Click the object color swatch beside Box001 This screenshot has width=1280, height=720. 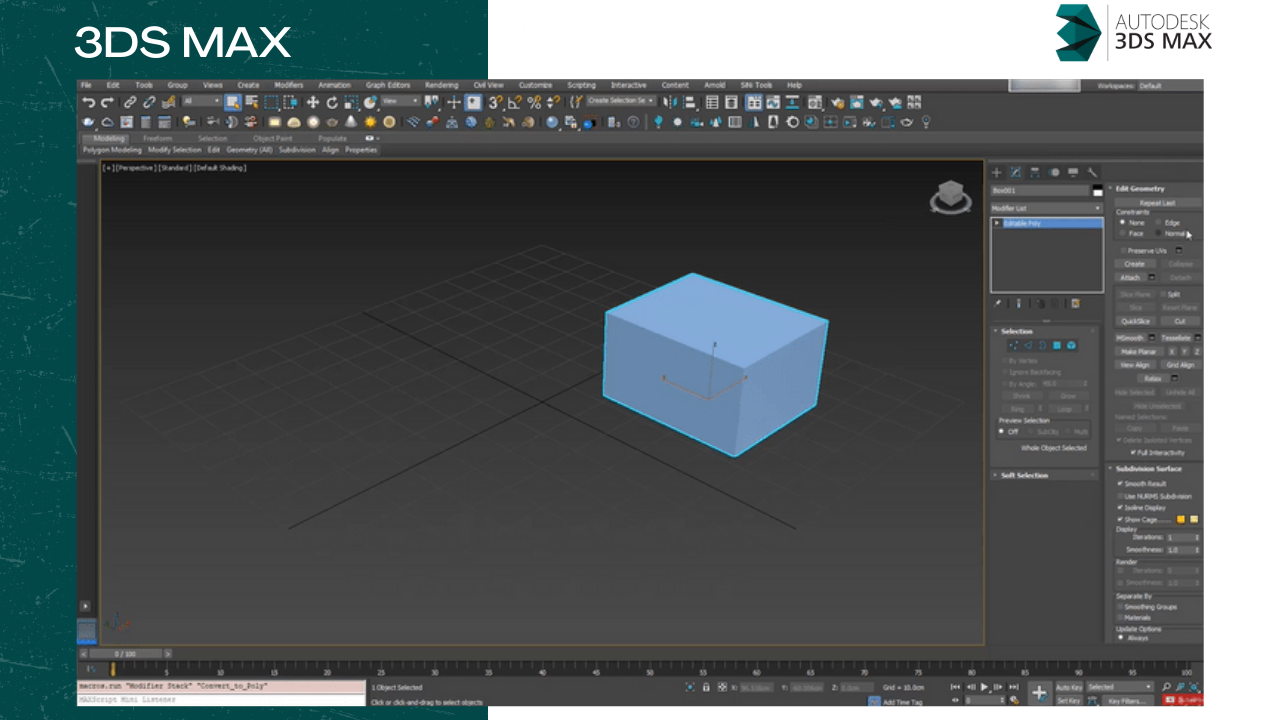pos(1097,190)
